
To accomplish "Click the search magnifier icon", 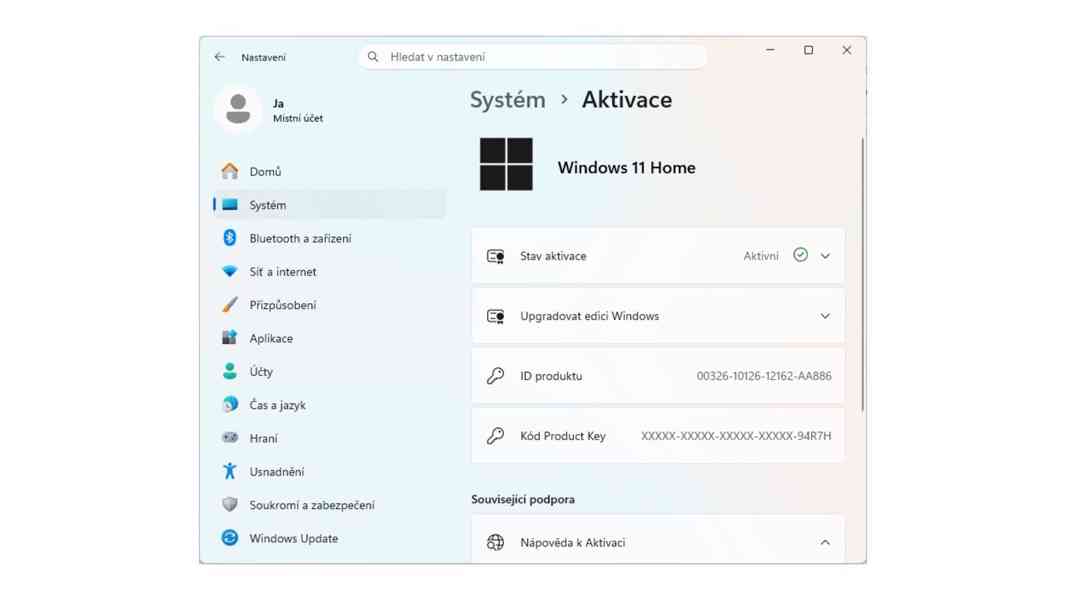I will [x=373, y=57].
